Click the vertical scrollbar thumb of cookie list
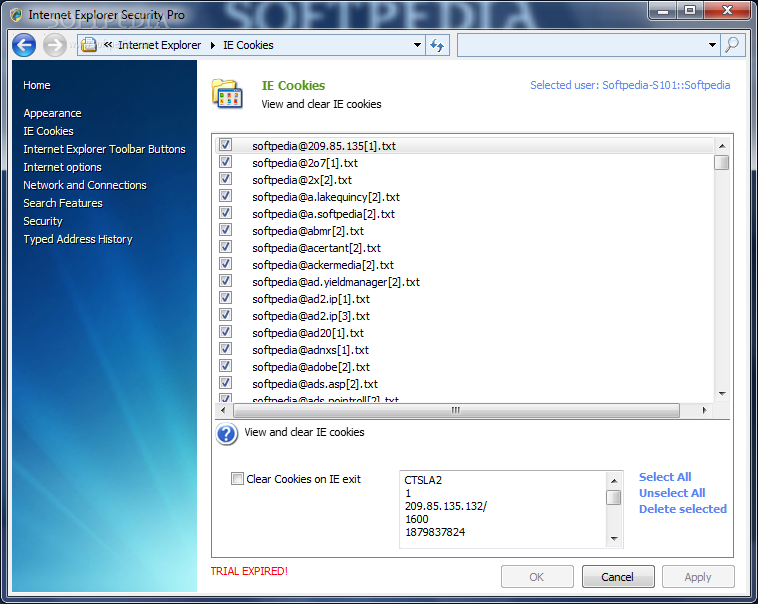Screen dimensions: 758x604 722,162
